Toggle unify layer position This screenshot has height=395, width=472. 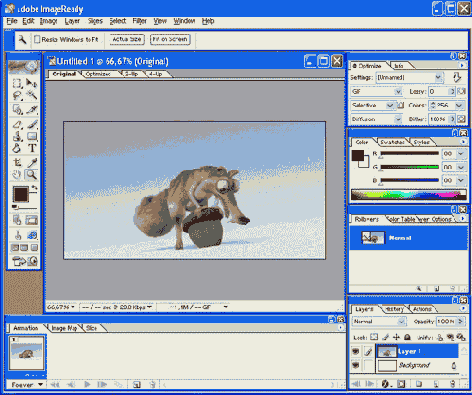point(440,337)
